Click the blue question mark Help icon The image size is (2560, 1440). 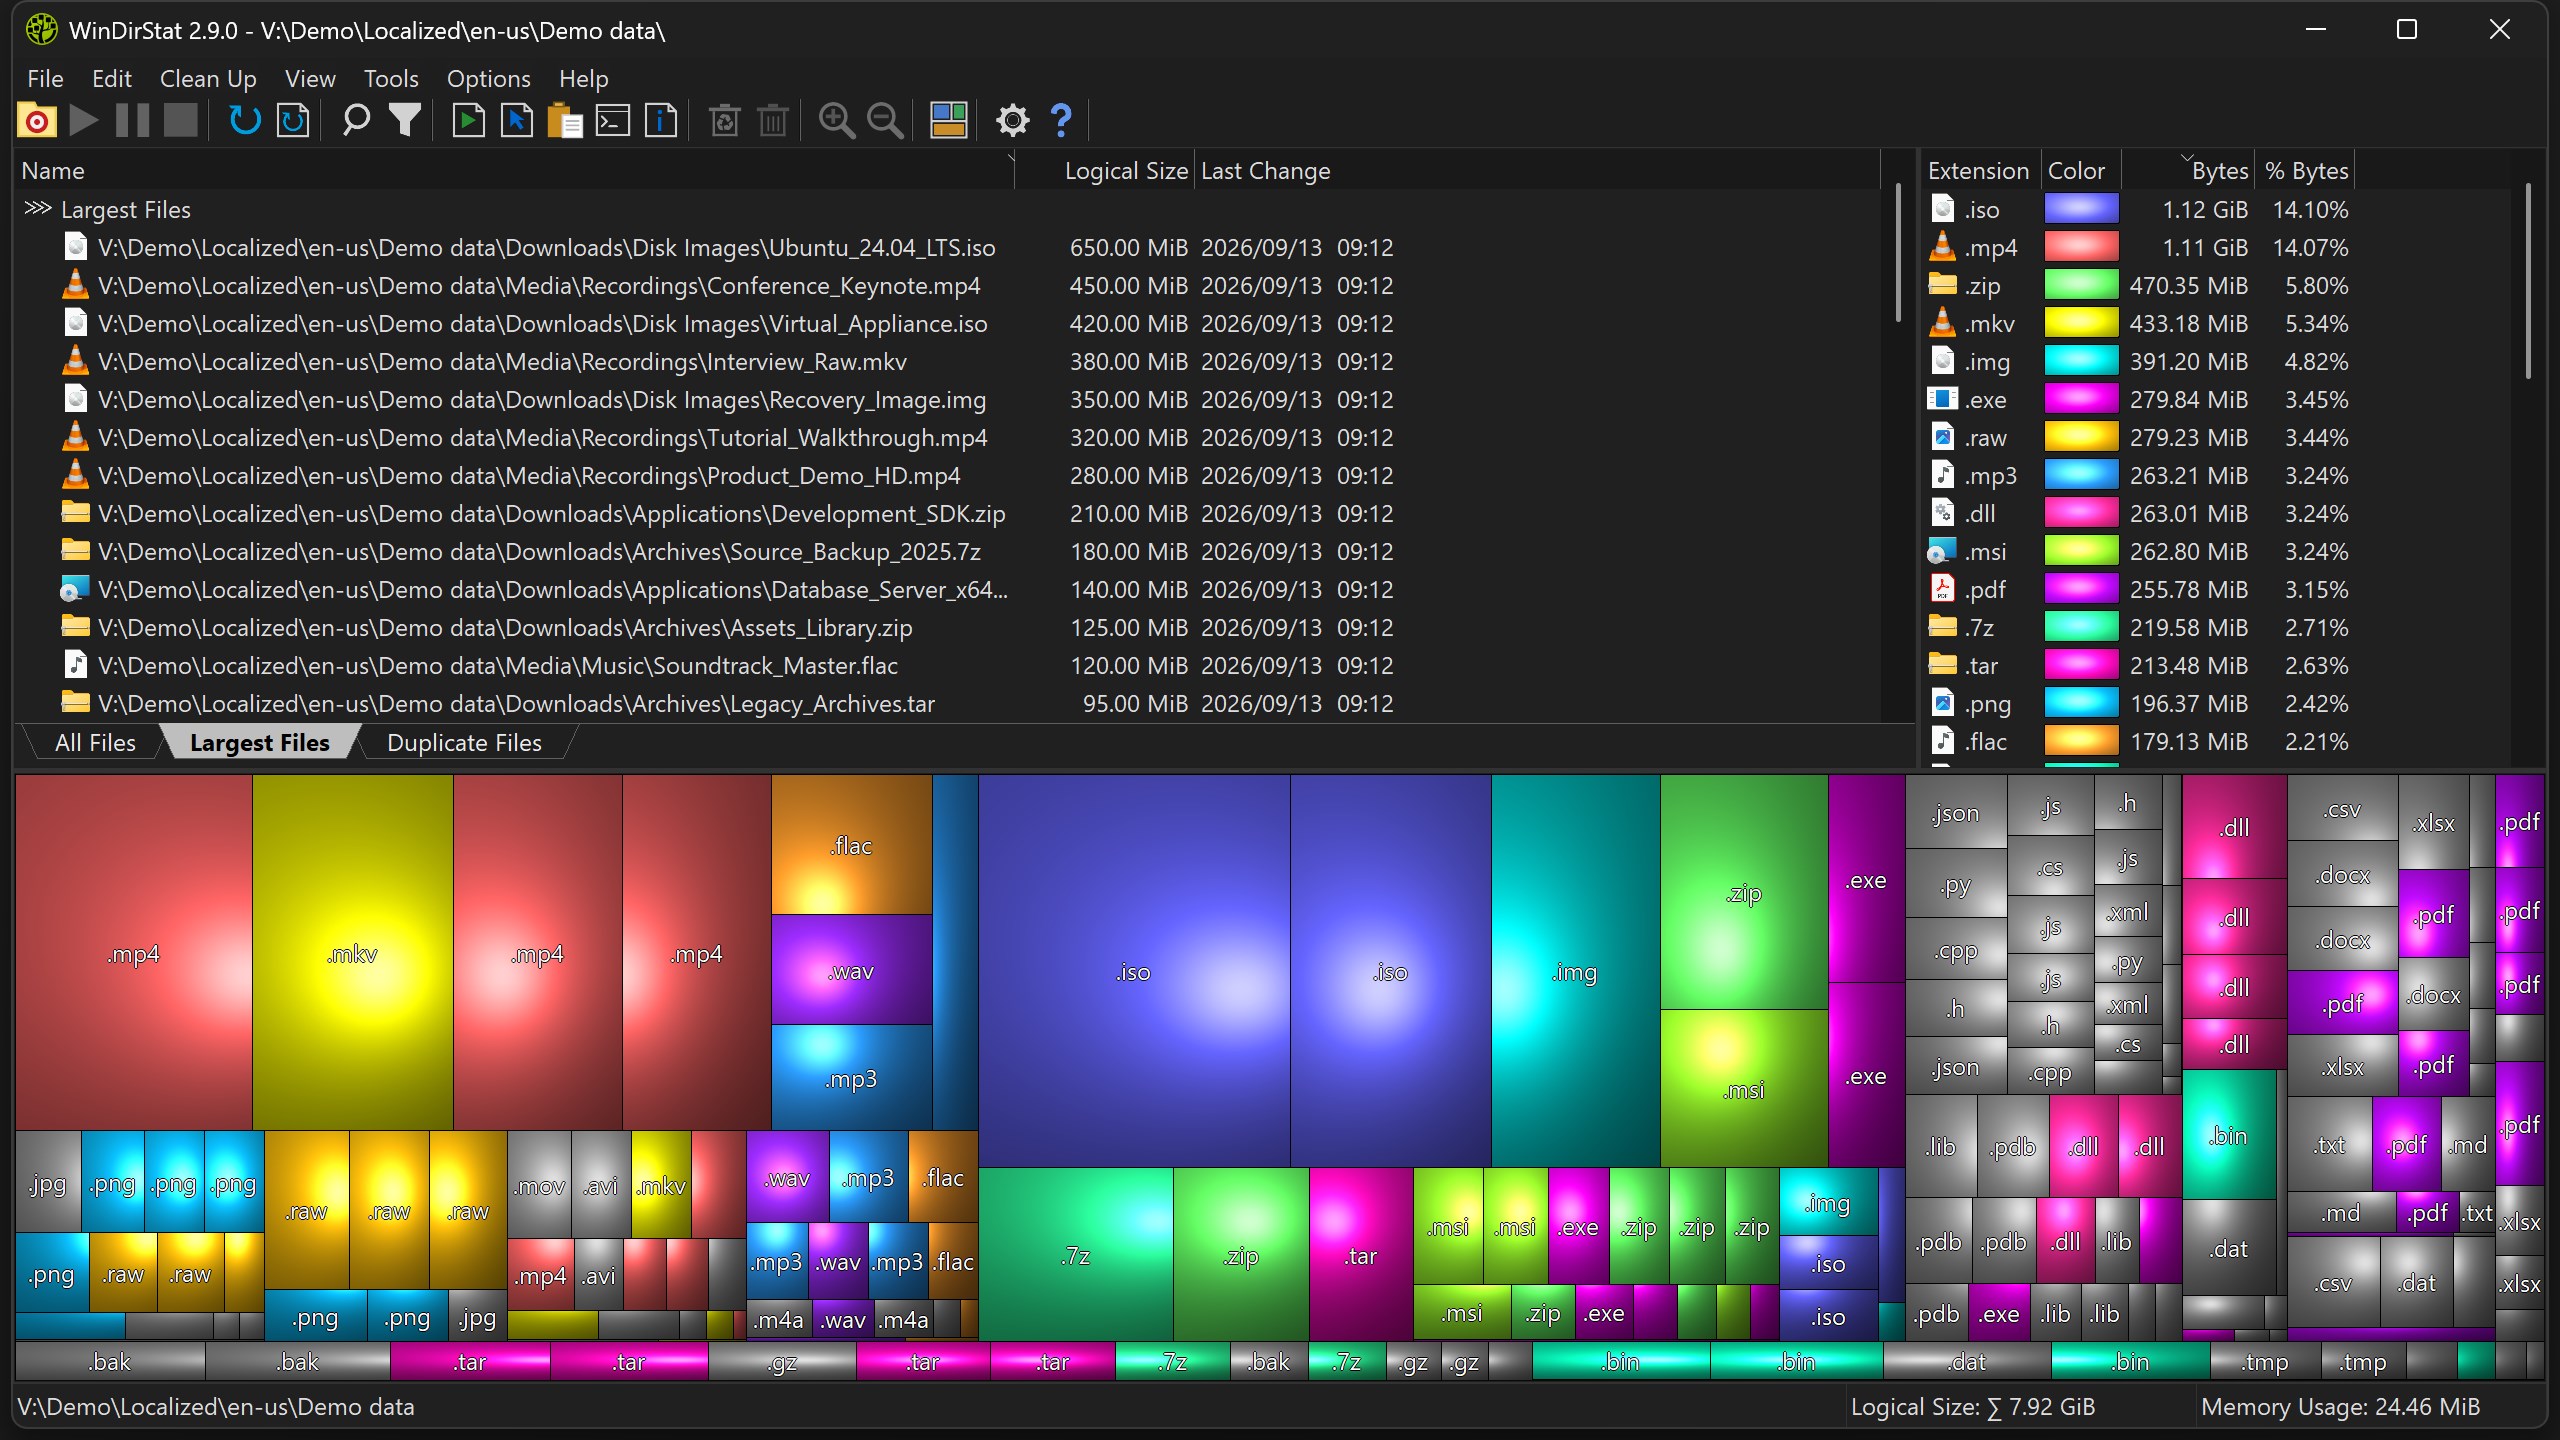coord(1061,121)
